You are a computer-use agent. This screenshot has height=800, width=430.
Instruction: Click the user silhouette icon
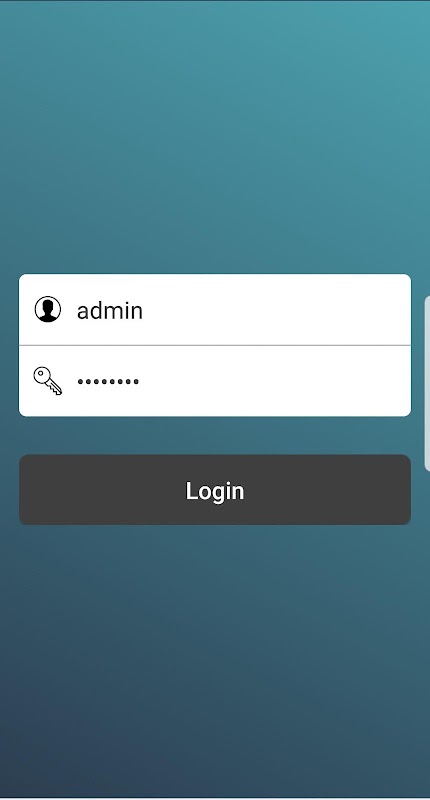pyautogui.click(x=47, y=309)
